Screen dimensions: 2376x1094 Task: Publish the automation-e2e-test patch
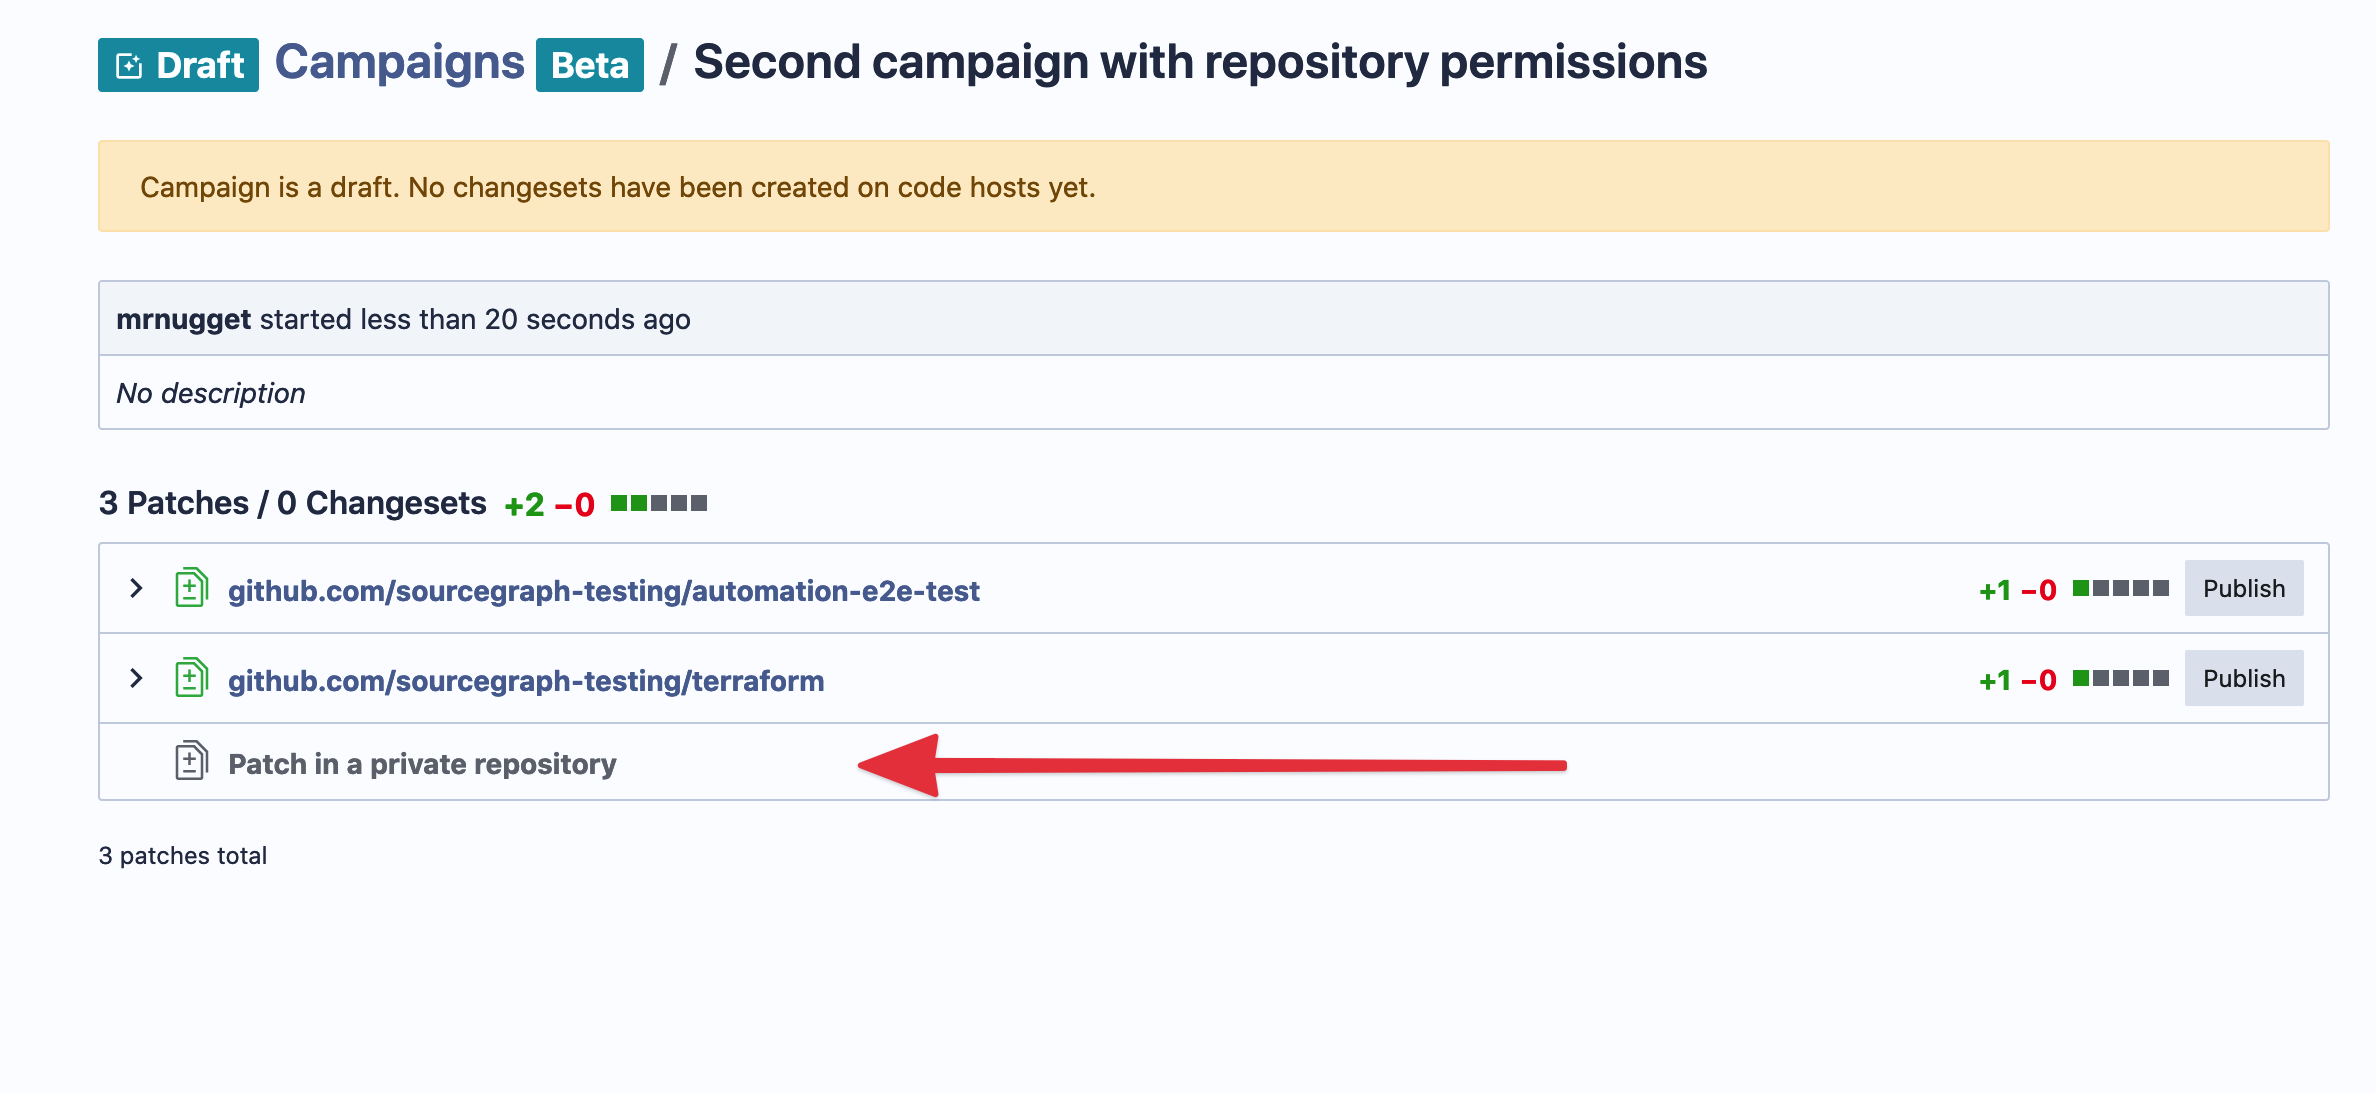point(2243,589)
